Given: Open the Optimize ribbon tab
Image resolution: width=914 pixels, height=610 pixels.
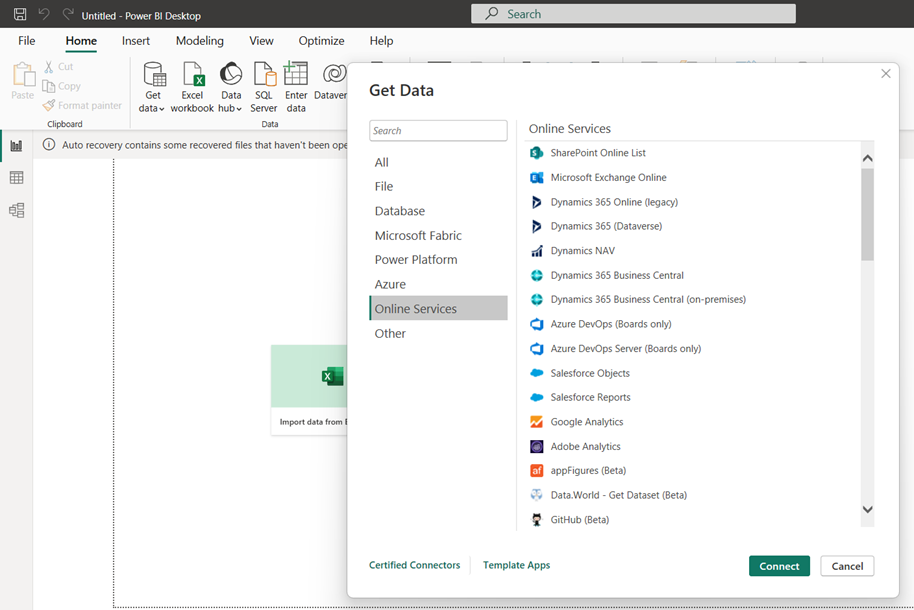Looking at the screenshot, I should [x=321, y=41].
